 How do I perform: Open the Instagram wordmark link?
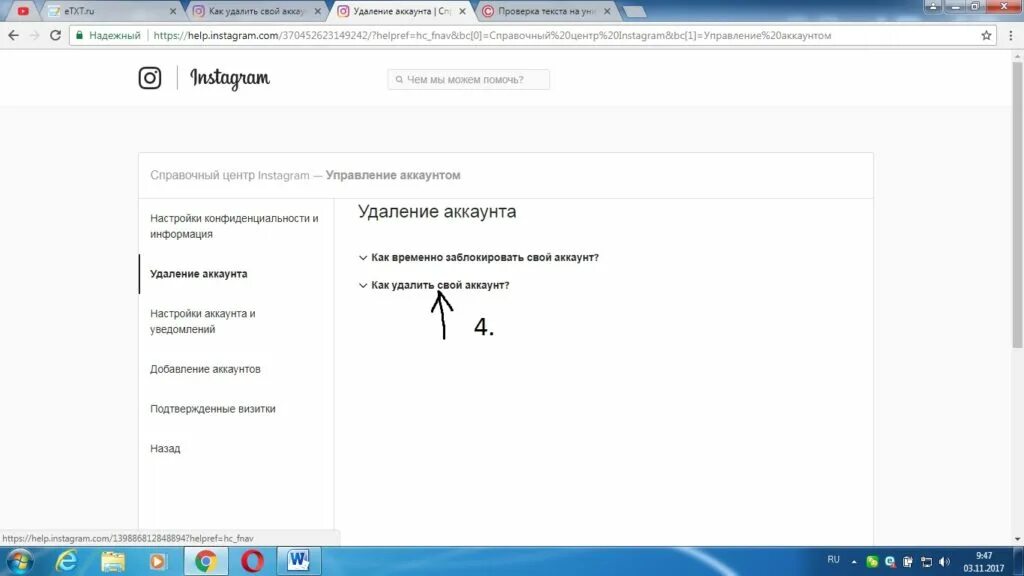[x=230, y=78]
